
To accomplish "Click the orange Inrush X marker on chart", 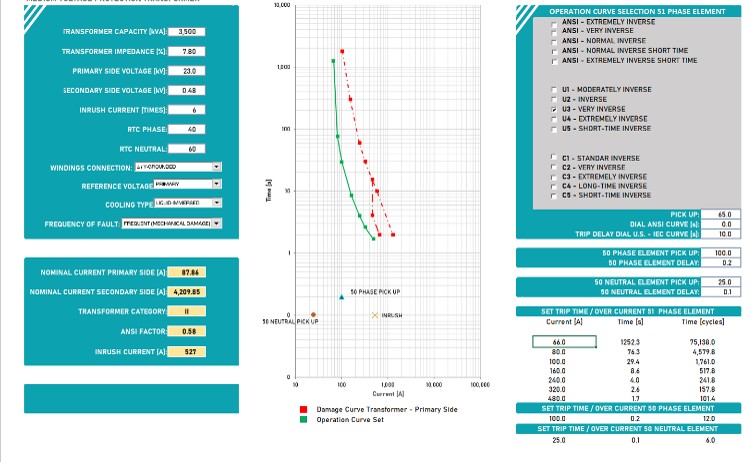I will click(x=374, y=315).
